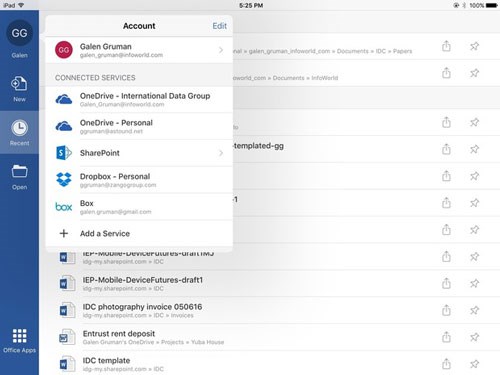The height and width of the screenshot is (375, 500).
Task: Share the Documents InfoWorld path file
Action: coord(446,73)
